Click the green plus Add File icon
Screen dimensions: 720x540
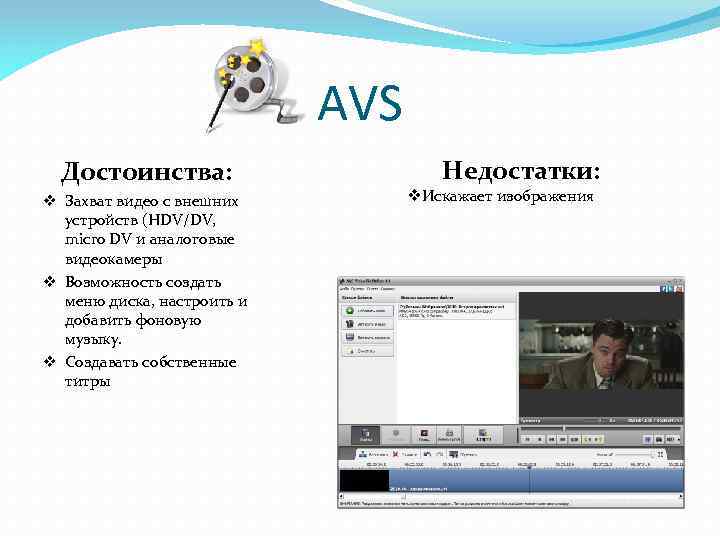pos(350,311)
